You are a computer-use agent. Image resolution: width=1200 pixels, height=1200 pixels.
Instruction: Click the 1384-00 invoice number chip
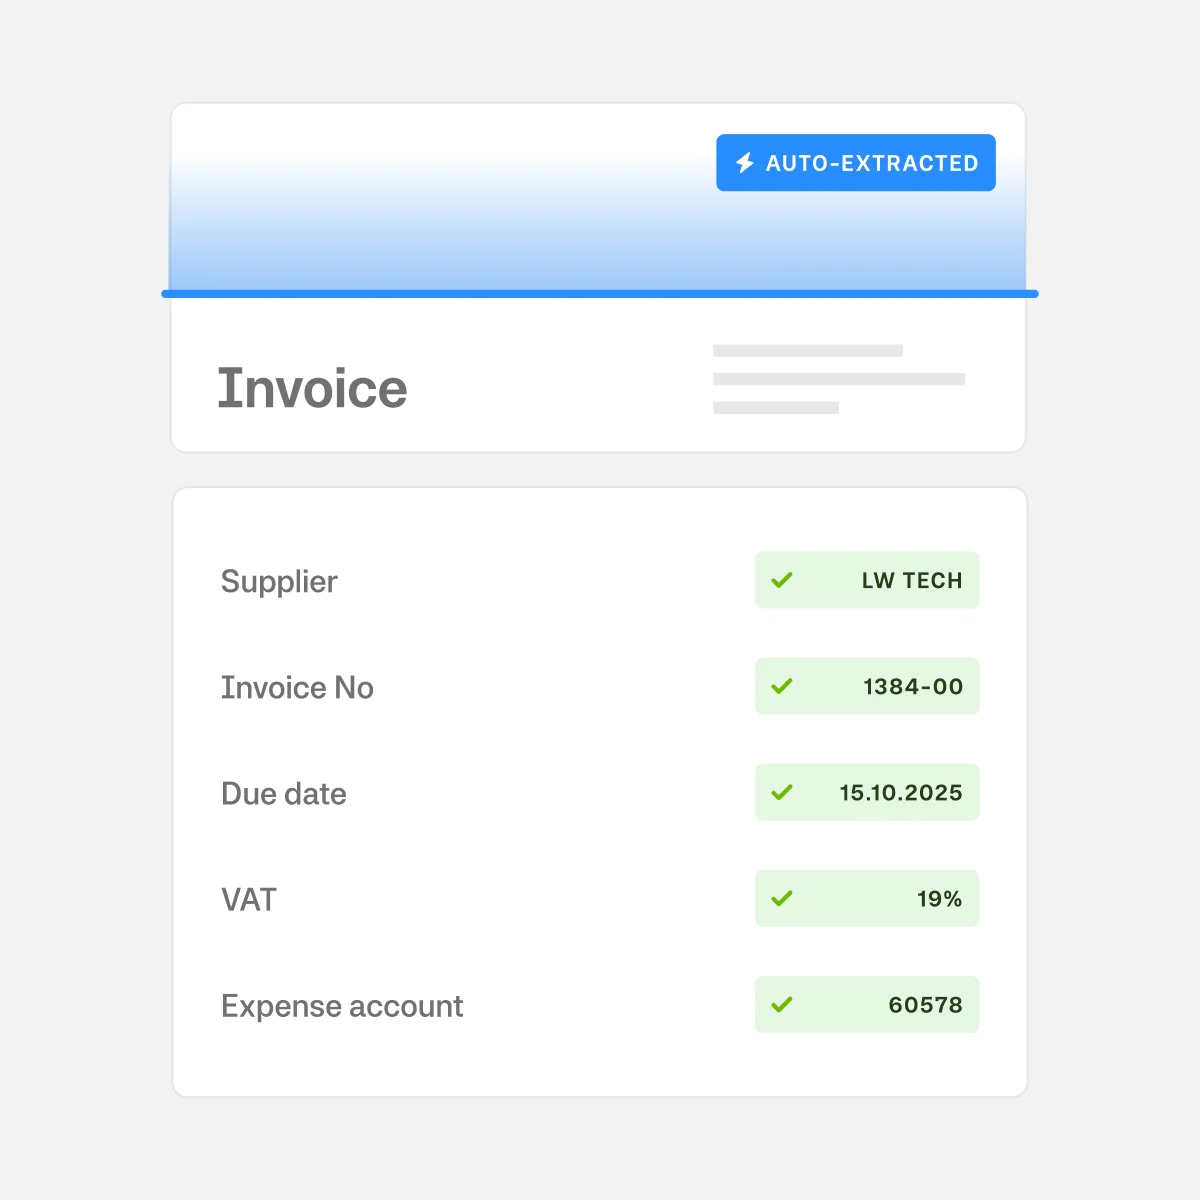867,686
